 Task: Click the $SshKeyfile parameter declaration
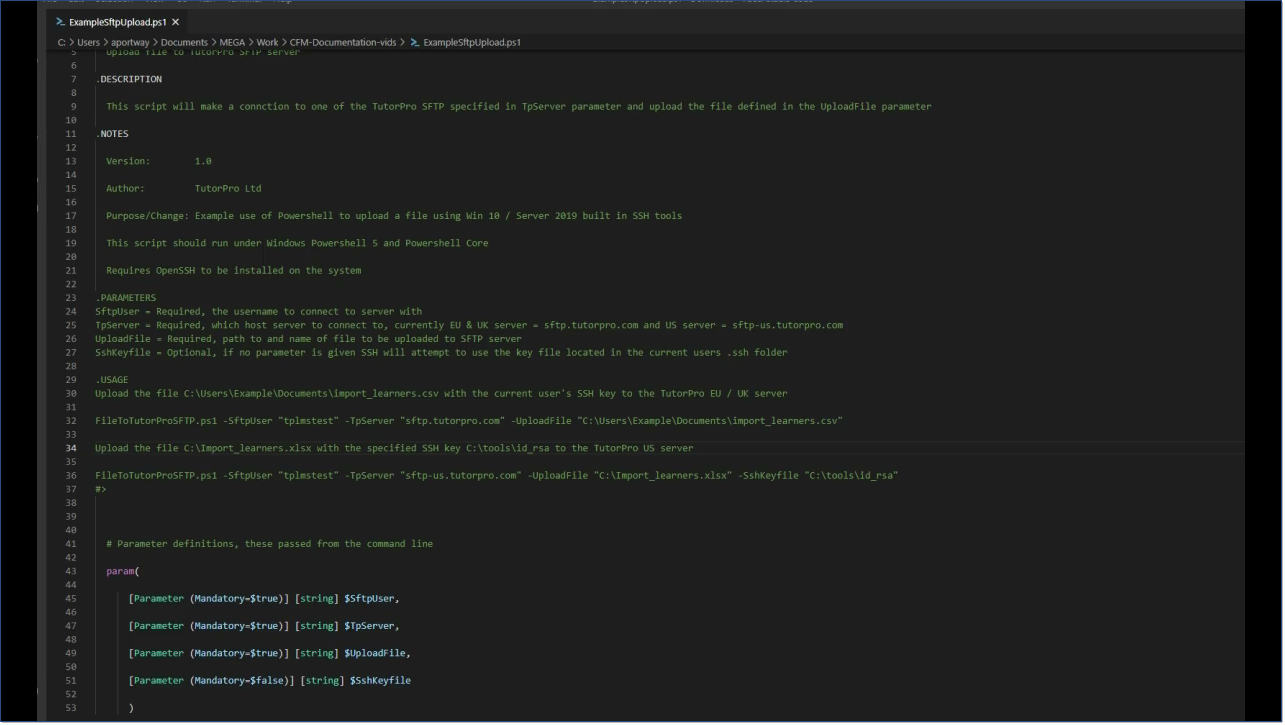click(x=270, y=680)
